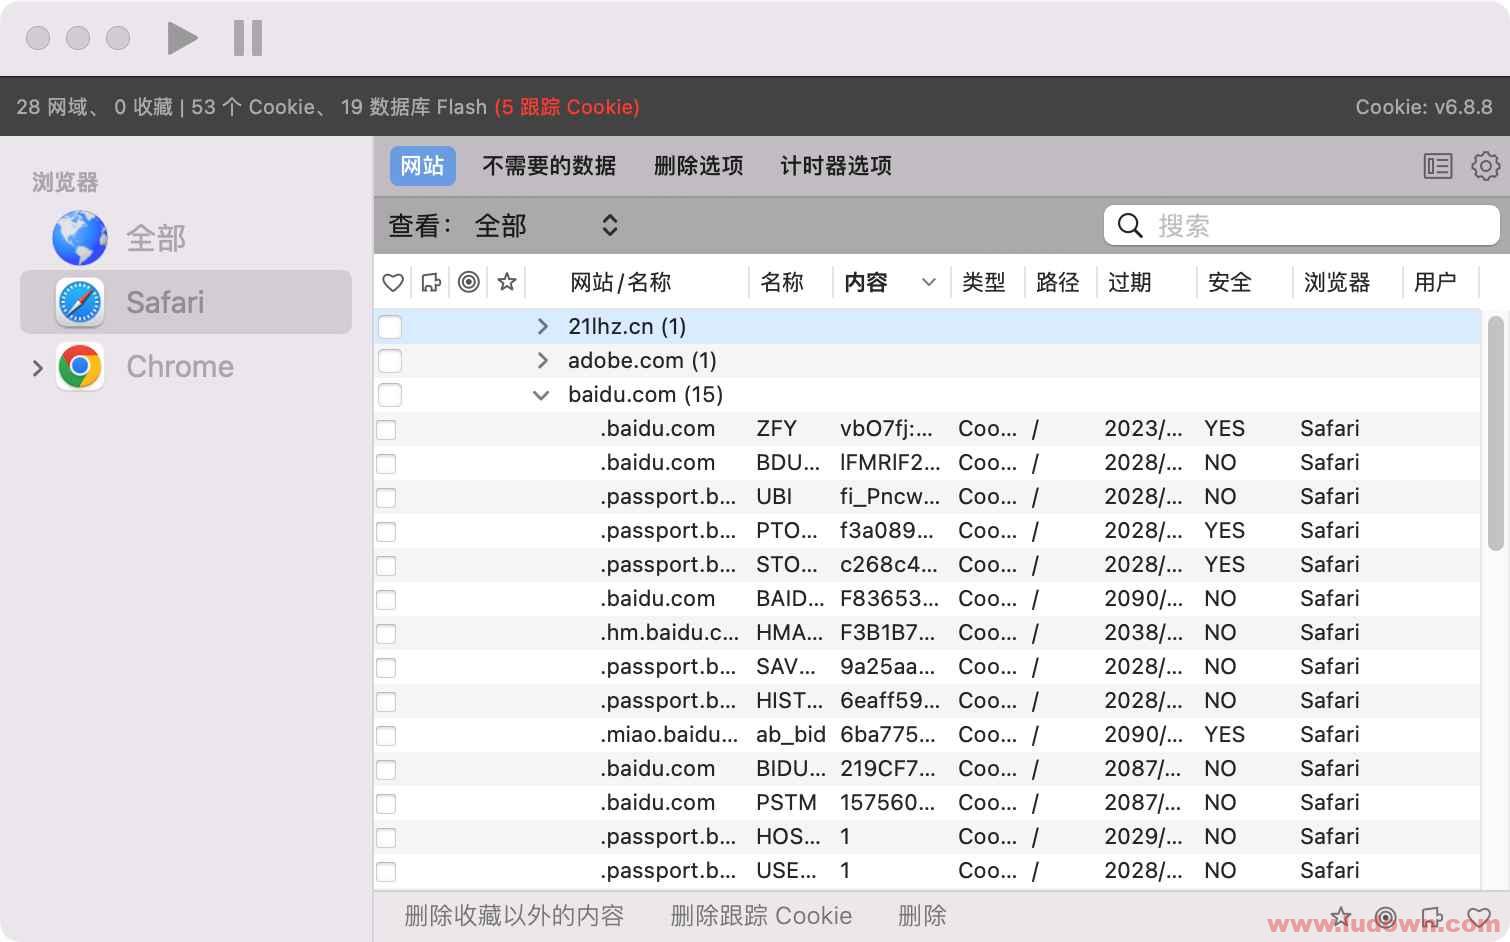The height and width of the screenshot is (942, 1510).
Task: Click the 删除 button
Action: pyautogui.click(x=922, y=916)
